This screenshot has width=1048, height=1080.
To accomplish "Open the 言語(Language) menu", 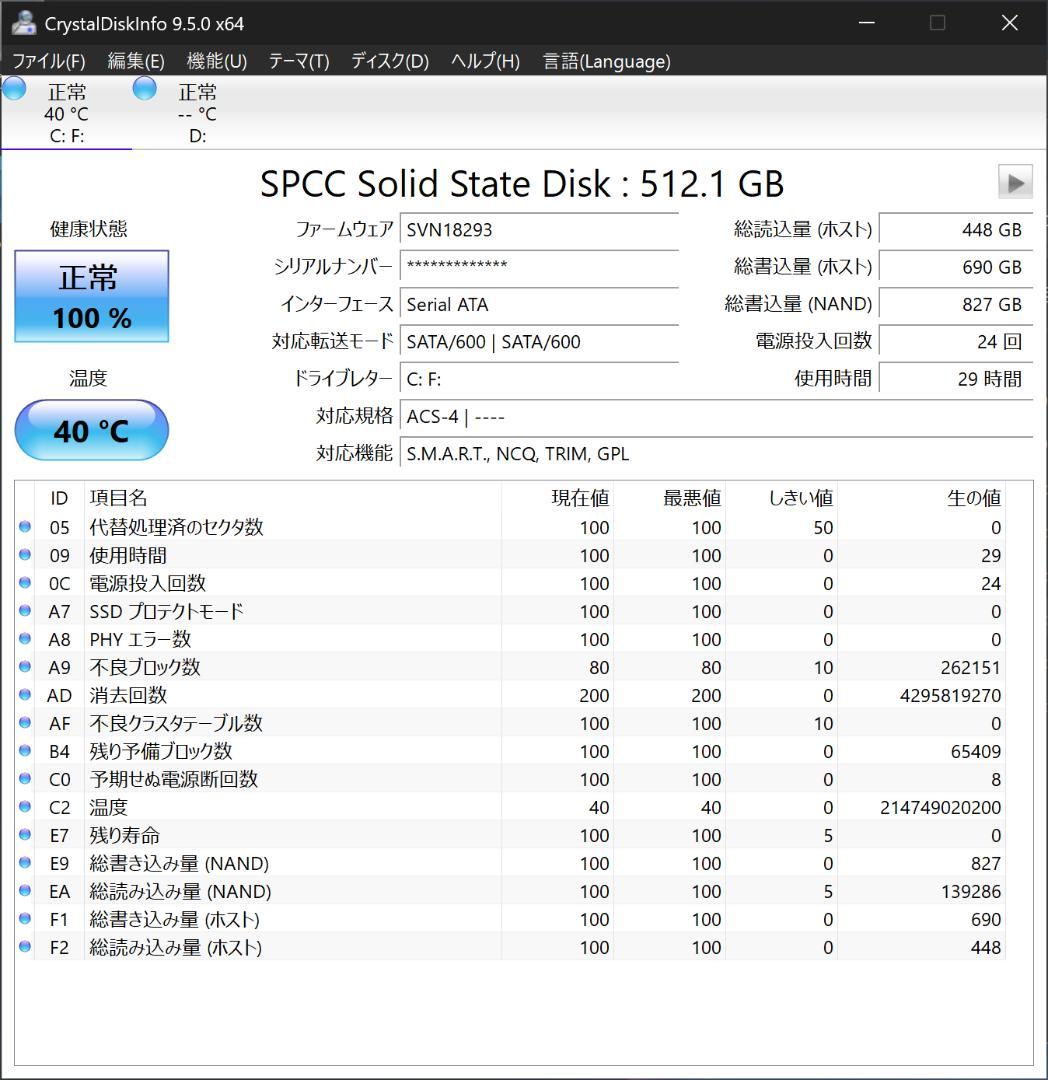I will click(x=607, y=61).
